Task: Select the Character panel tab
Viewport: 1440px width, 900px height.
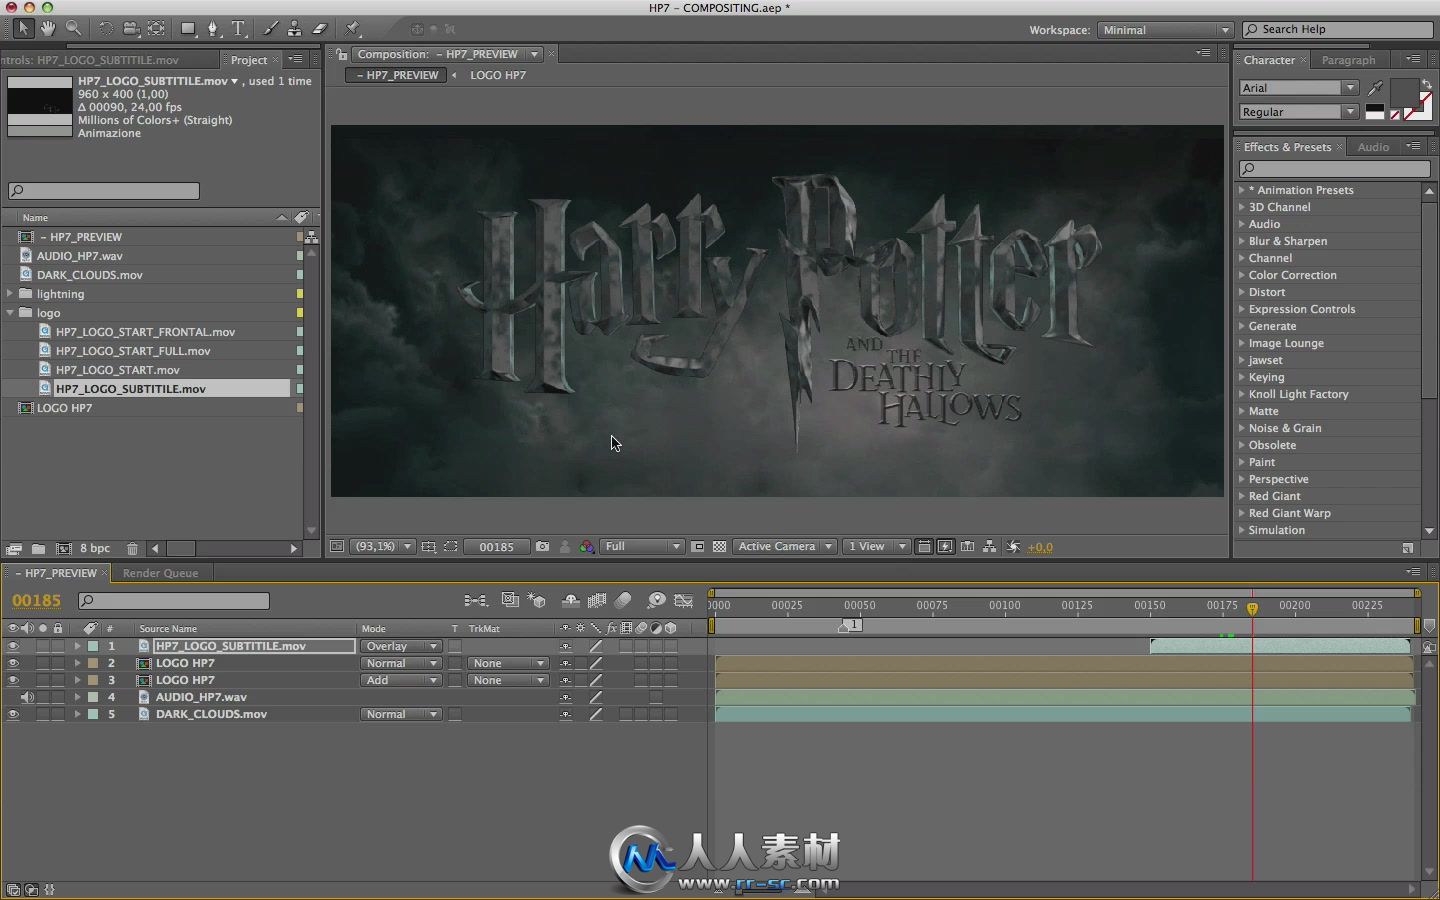Action: click(x=1269, y=60)
